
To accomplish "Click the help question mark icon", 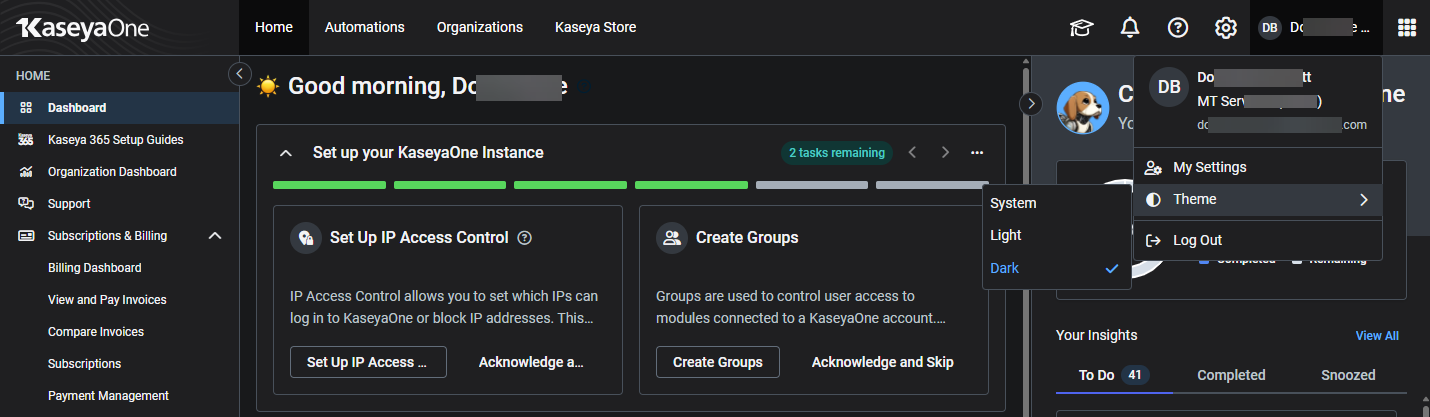I will coord(1178,28).
